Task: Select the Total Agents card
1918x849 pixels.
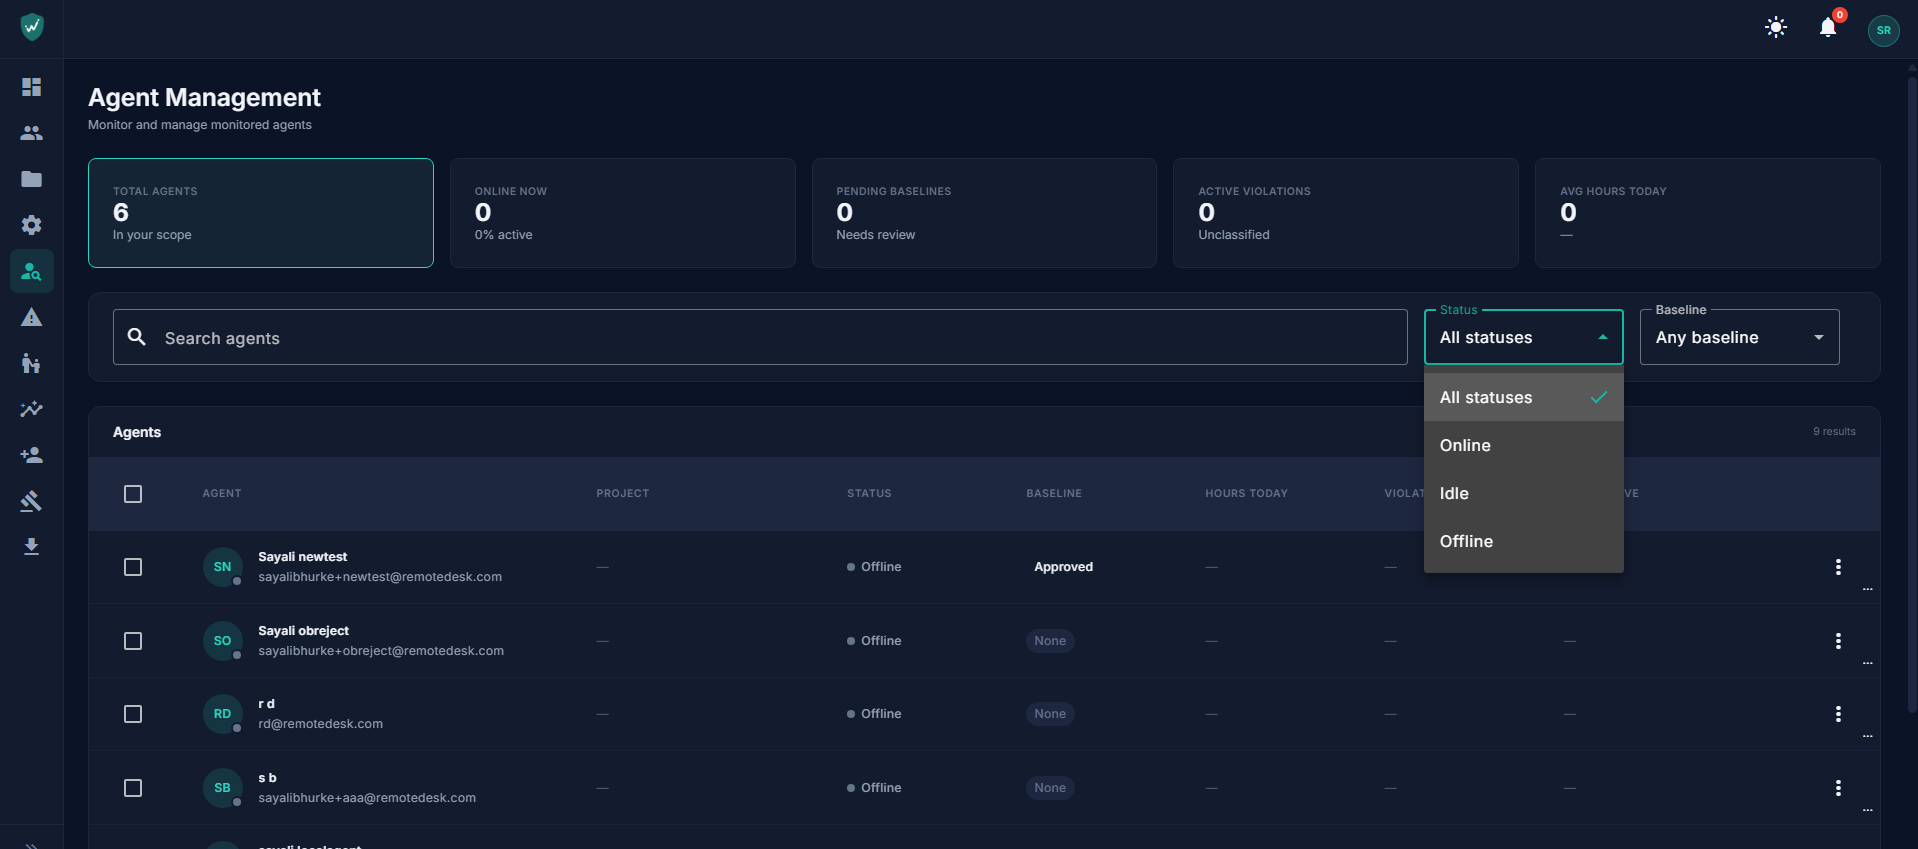Action: tap(261, 213)
